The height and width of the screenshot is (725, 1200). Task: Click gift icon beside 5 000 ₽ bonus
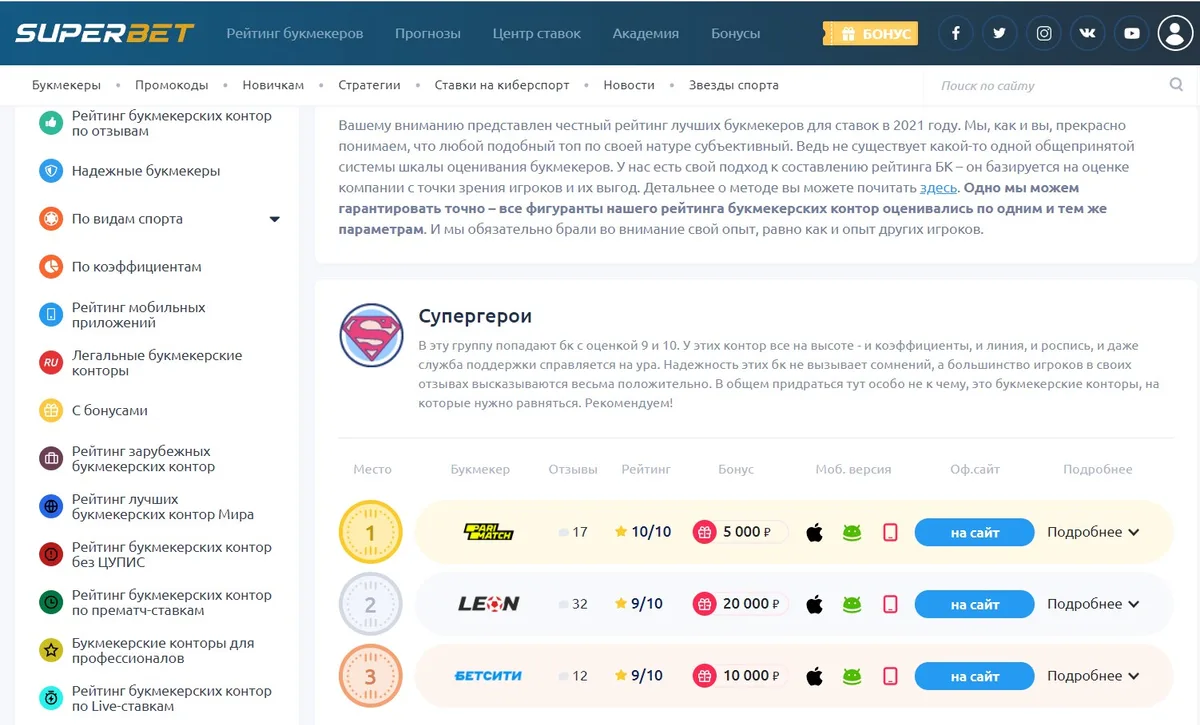[x=705, y=532]
